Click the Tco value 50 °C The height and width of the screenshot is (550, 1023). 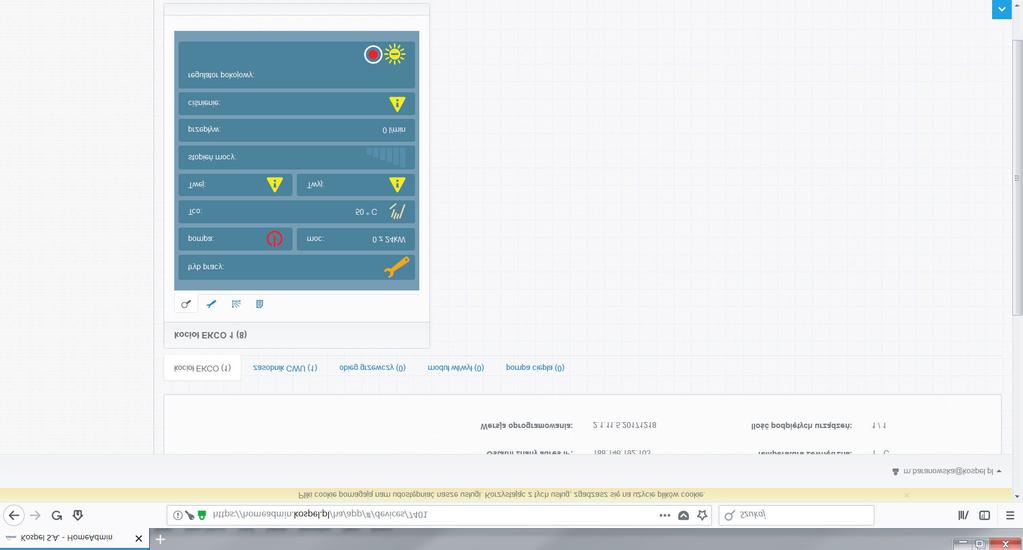(x=366, y=212)
